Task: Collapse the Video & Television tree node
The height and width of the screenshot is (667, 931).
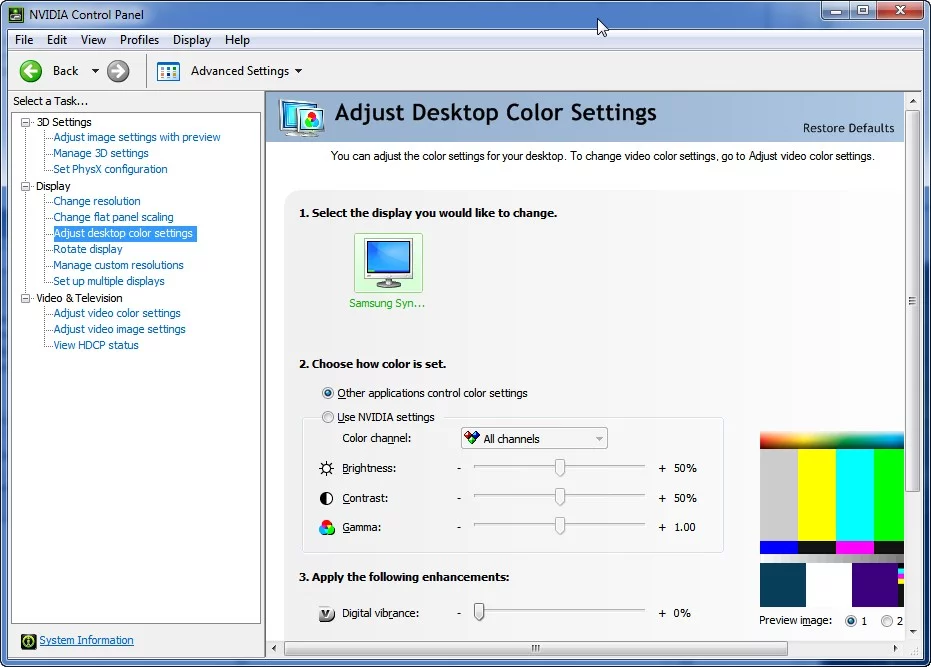Action: pos(26,298)
